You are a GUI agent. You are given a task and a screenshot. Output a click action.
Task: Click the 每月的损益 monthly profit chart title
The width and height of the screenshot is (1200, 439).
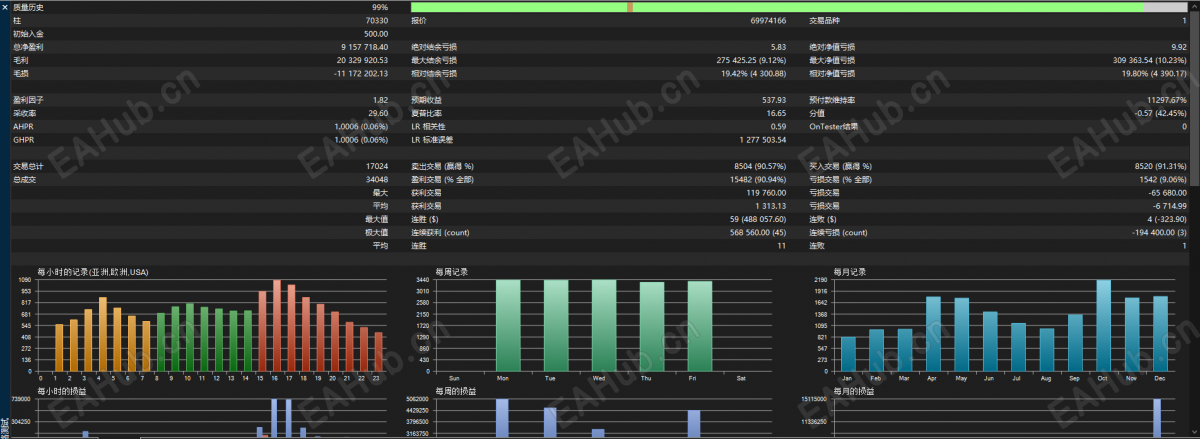(854, 391)
